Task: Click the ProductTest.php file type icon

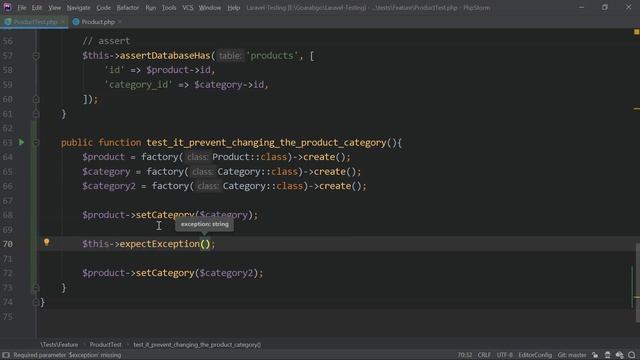Action: (x=8, y=22)
